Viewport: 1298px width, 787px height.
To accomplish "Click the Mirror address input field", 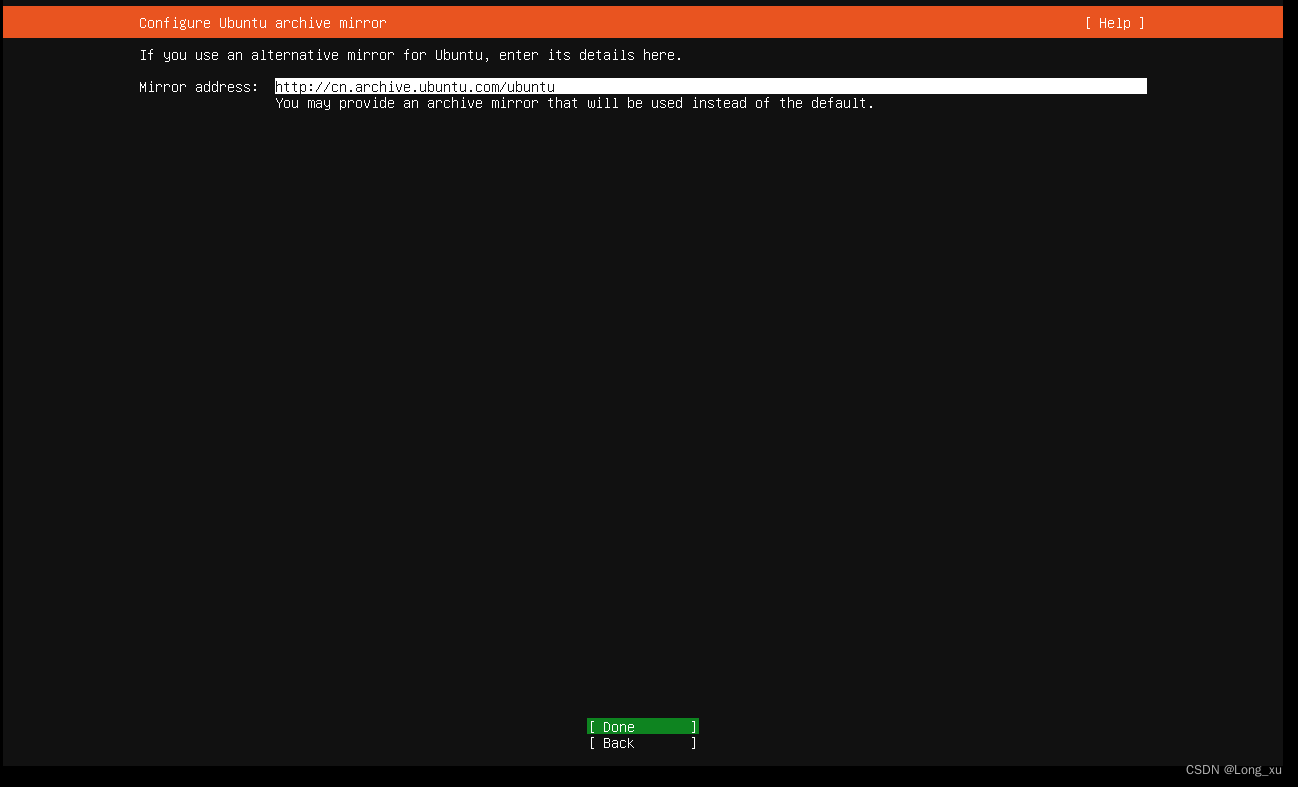I will [710, 87].
